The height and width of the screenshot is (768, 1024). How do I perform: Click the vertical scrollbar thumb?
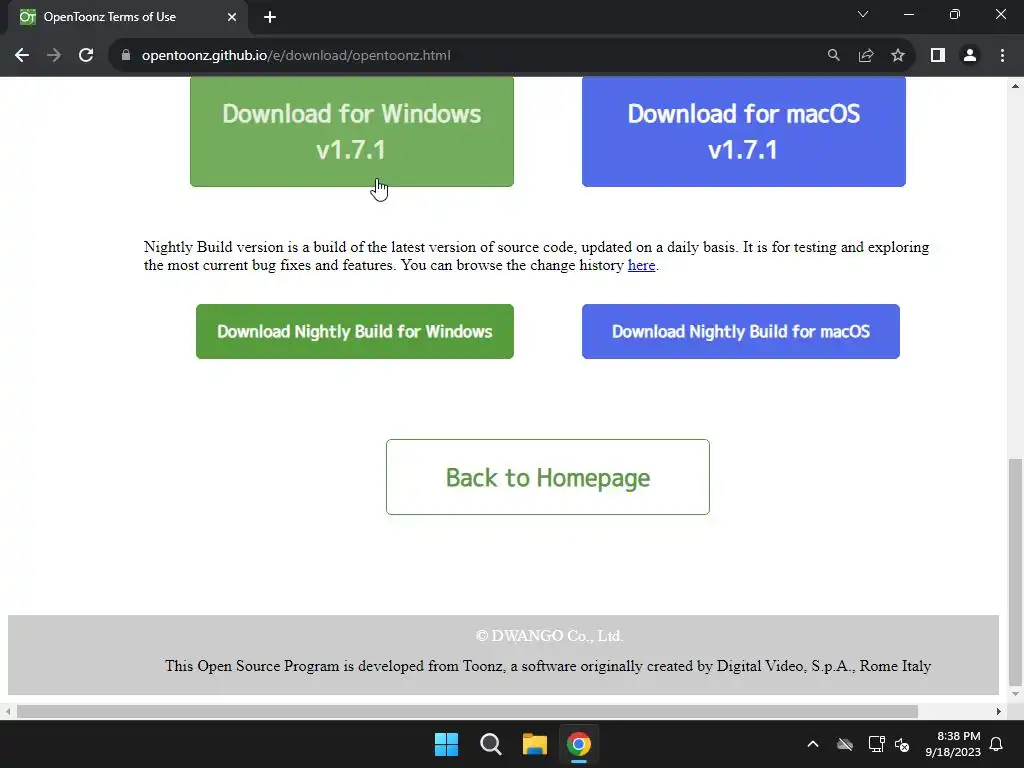(1015, 571)
